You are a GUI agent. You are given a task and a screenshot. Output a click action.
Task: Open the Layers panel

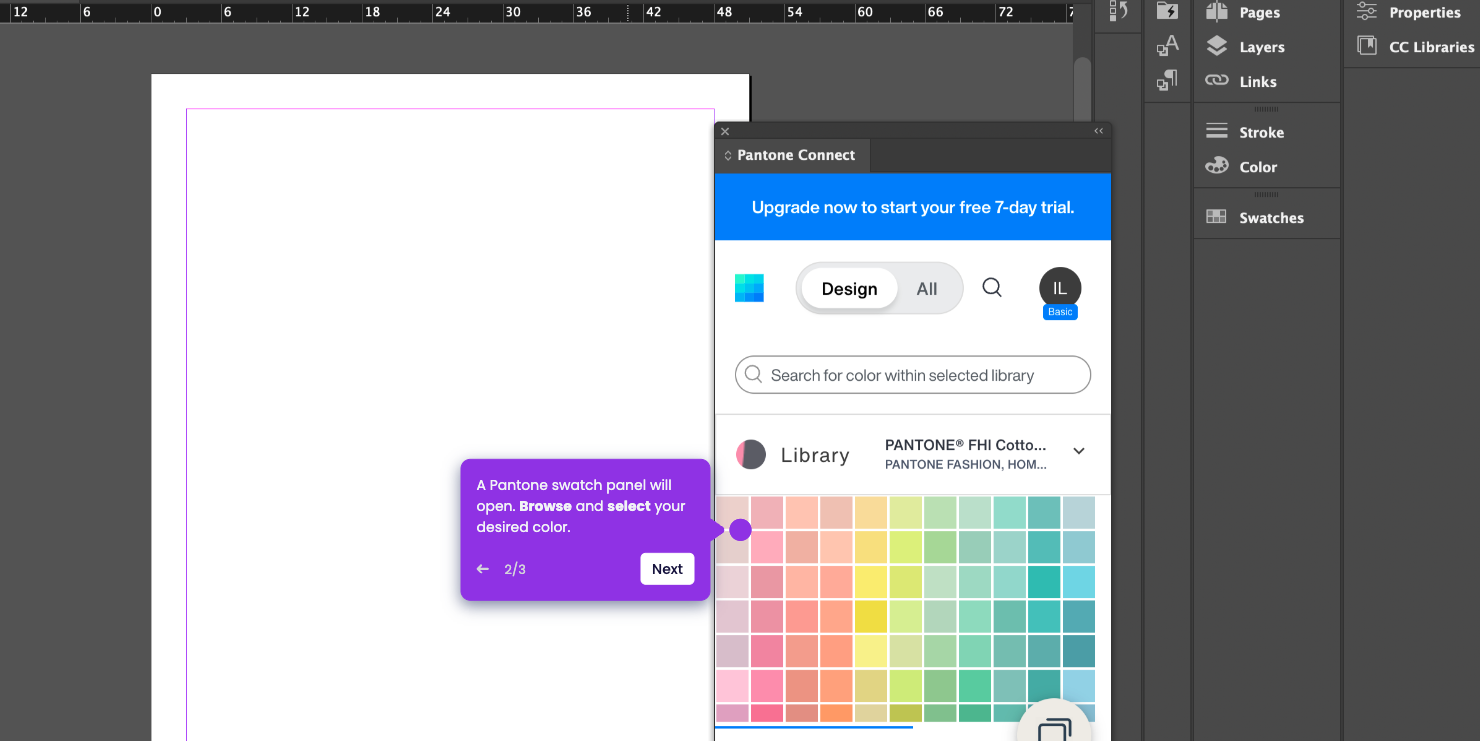[x=1245, y=47]
